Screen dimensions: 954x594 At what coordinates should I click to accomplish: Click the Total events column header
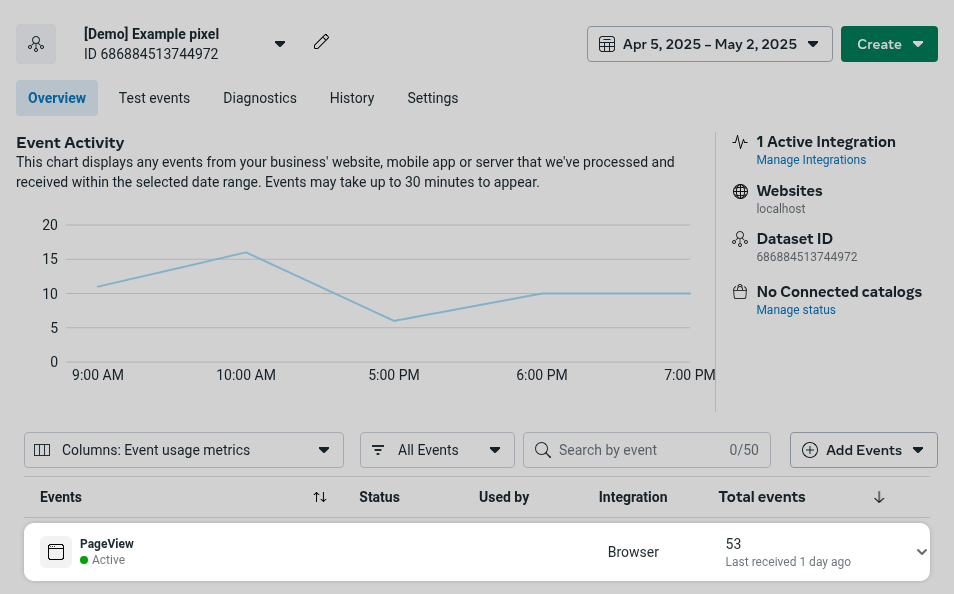pos(762,497)
